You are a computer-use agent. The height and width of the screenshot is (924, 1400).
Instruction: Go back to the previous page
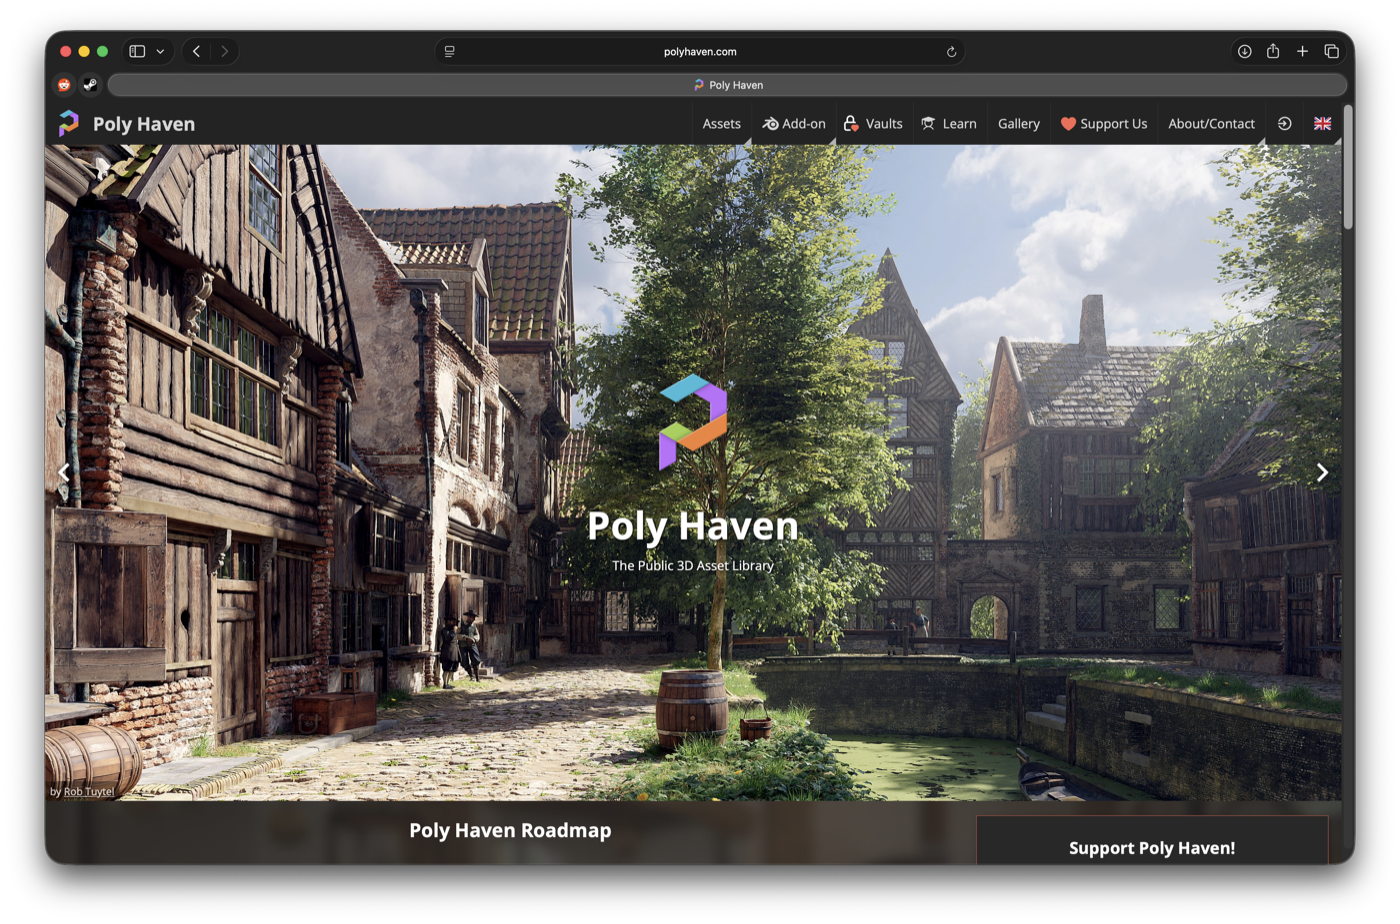click(x=197, y=51)
